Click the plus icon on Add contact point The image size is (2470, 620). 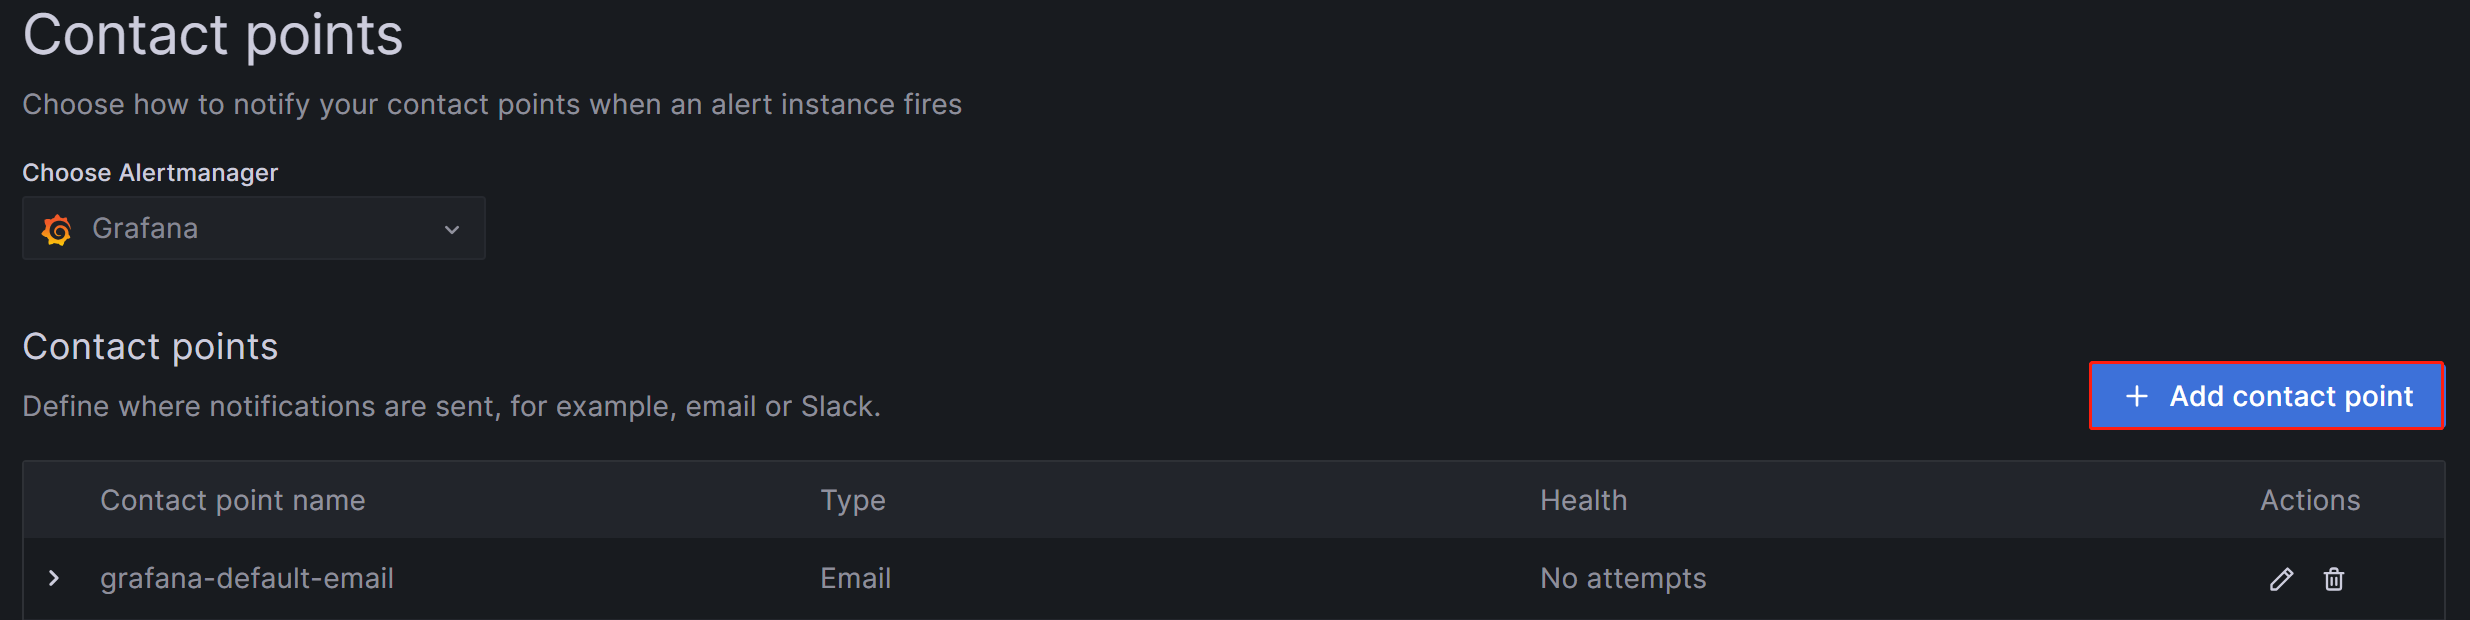tap(2136, 396)
